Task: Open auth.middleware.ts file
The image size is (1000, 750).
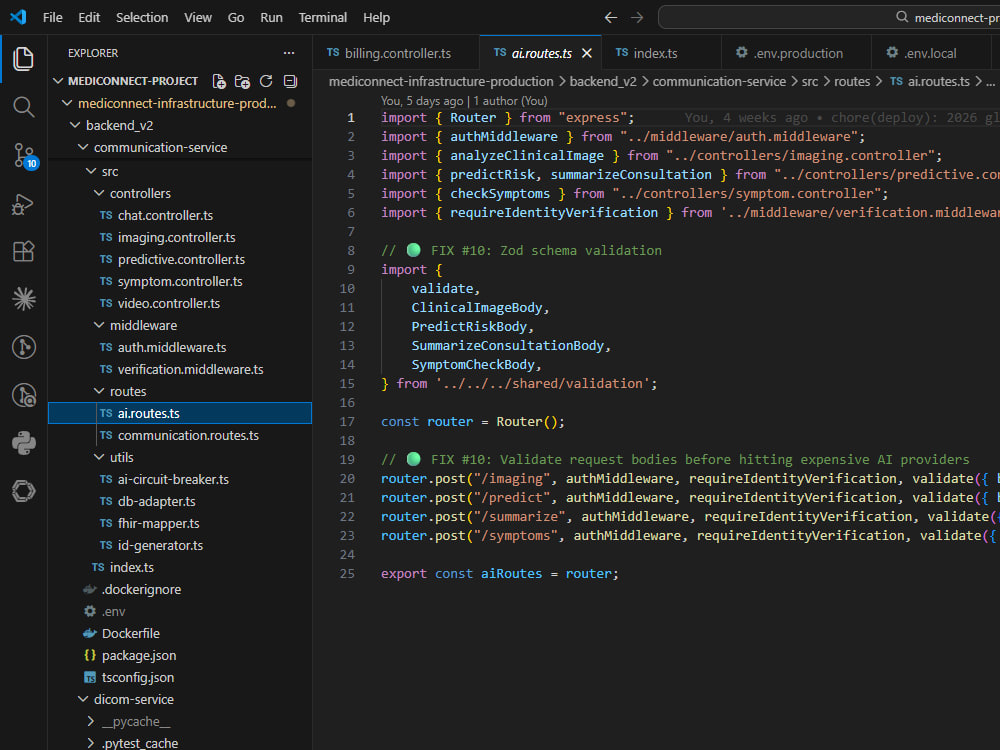Action: (x=172, y=348)
